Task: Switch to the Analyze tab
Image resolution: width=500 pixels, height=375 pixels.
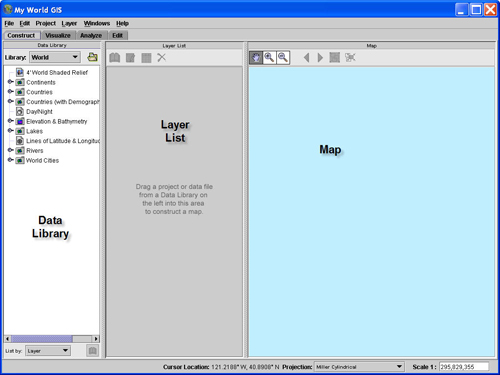Action: click(x=91, y=35)
